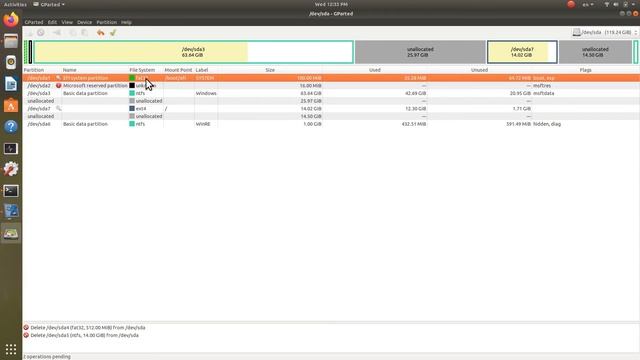Image resolution: width=640 pixels, height=360 pixels.
Task: Click the delete icon beside the /dev/sda5 operation
Action: (26, 335)
